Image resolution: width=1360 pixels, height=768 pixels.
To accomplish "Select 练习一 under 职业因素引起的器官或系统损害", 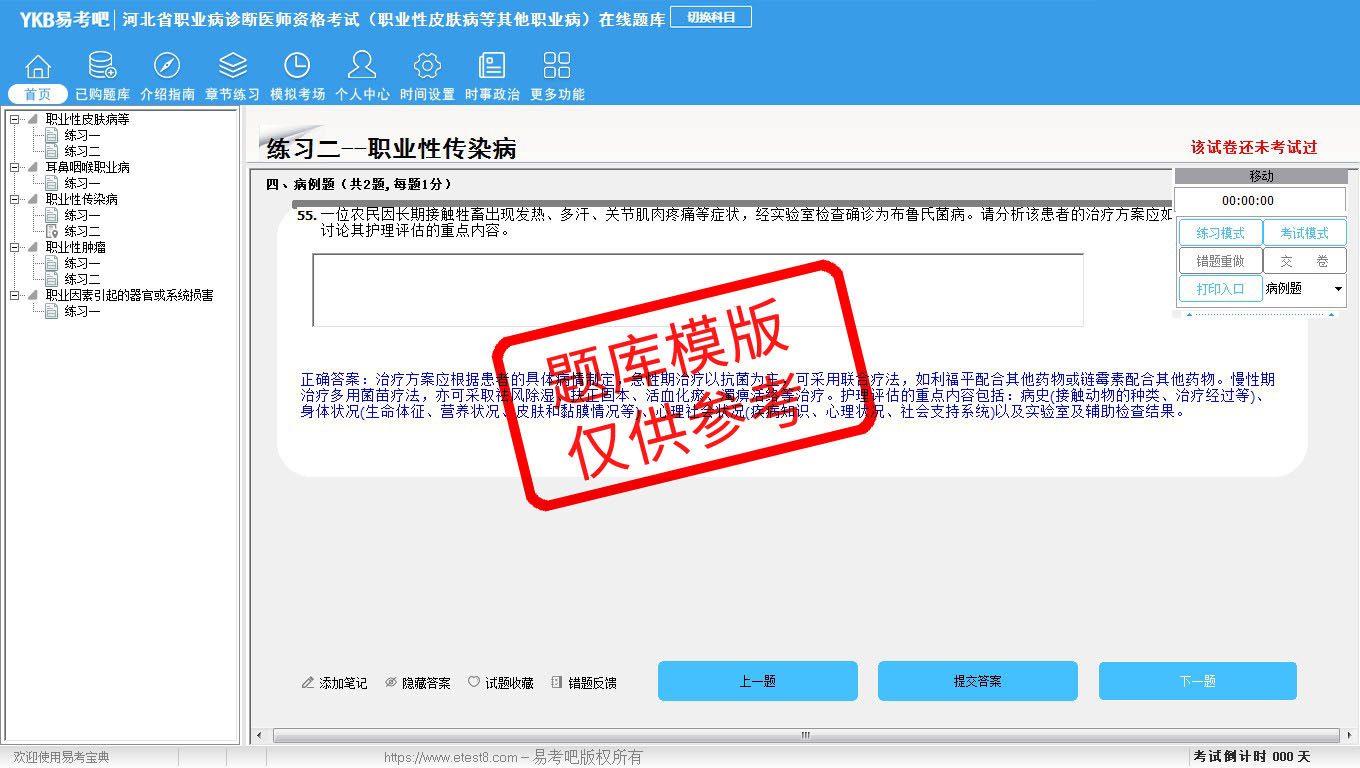I will point(82,311).
